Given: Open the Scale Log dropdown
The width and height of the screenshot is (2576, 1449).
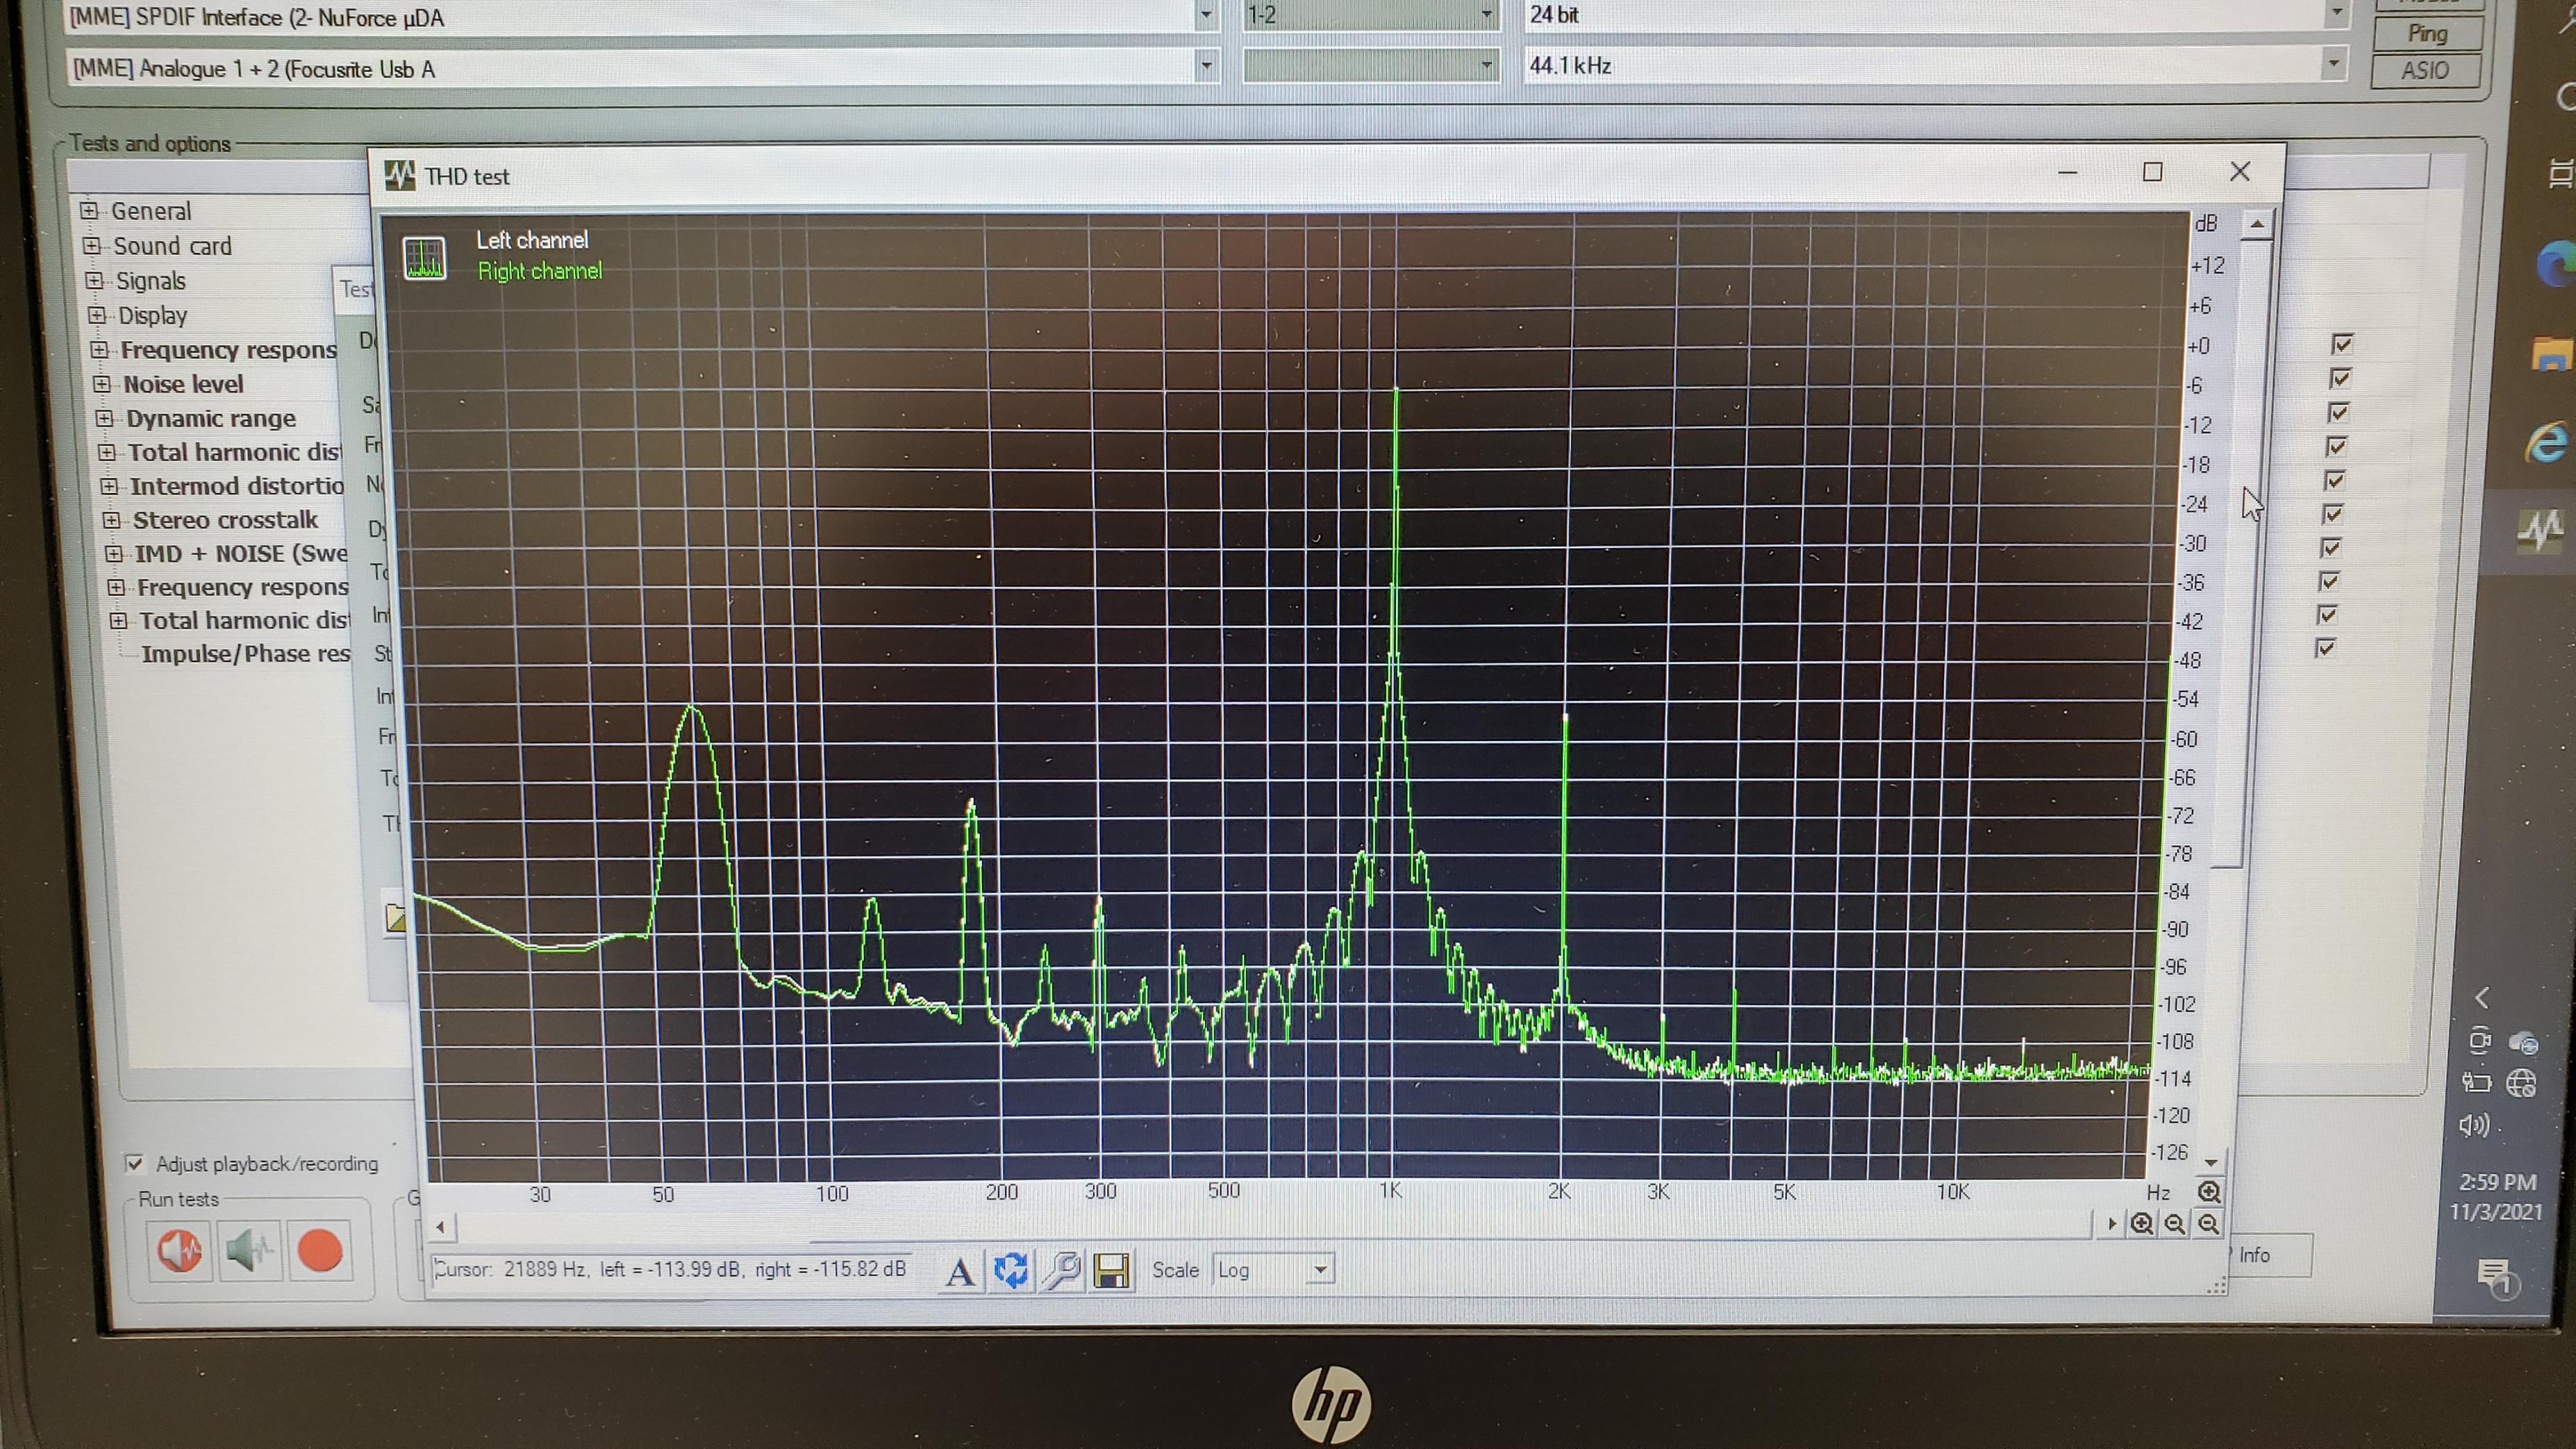Looking at the screenshot, I should 1320,1270.
